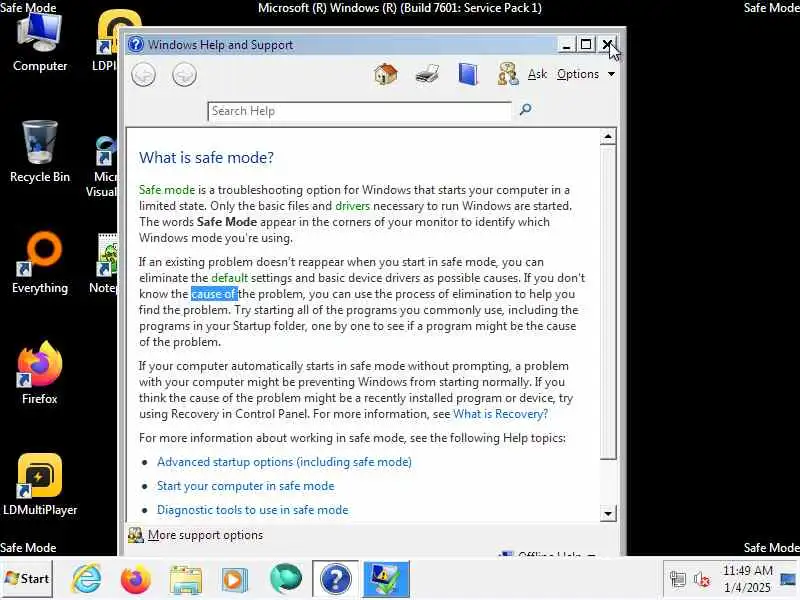Image resolution: width=800 pixels, height=600 pixels.
Task: Select the Everything desktop shortcut
Action: pos(40,263)
